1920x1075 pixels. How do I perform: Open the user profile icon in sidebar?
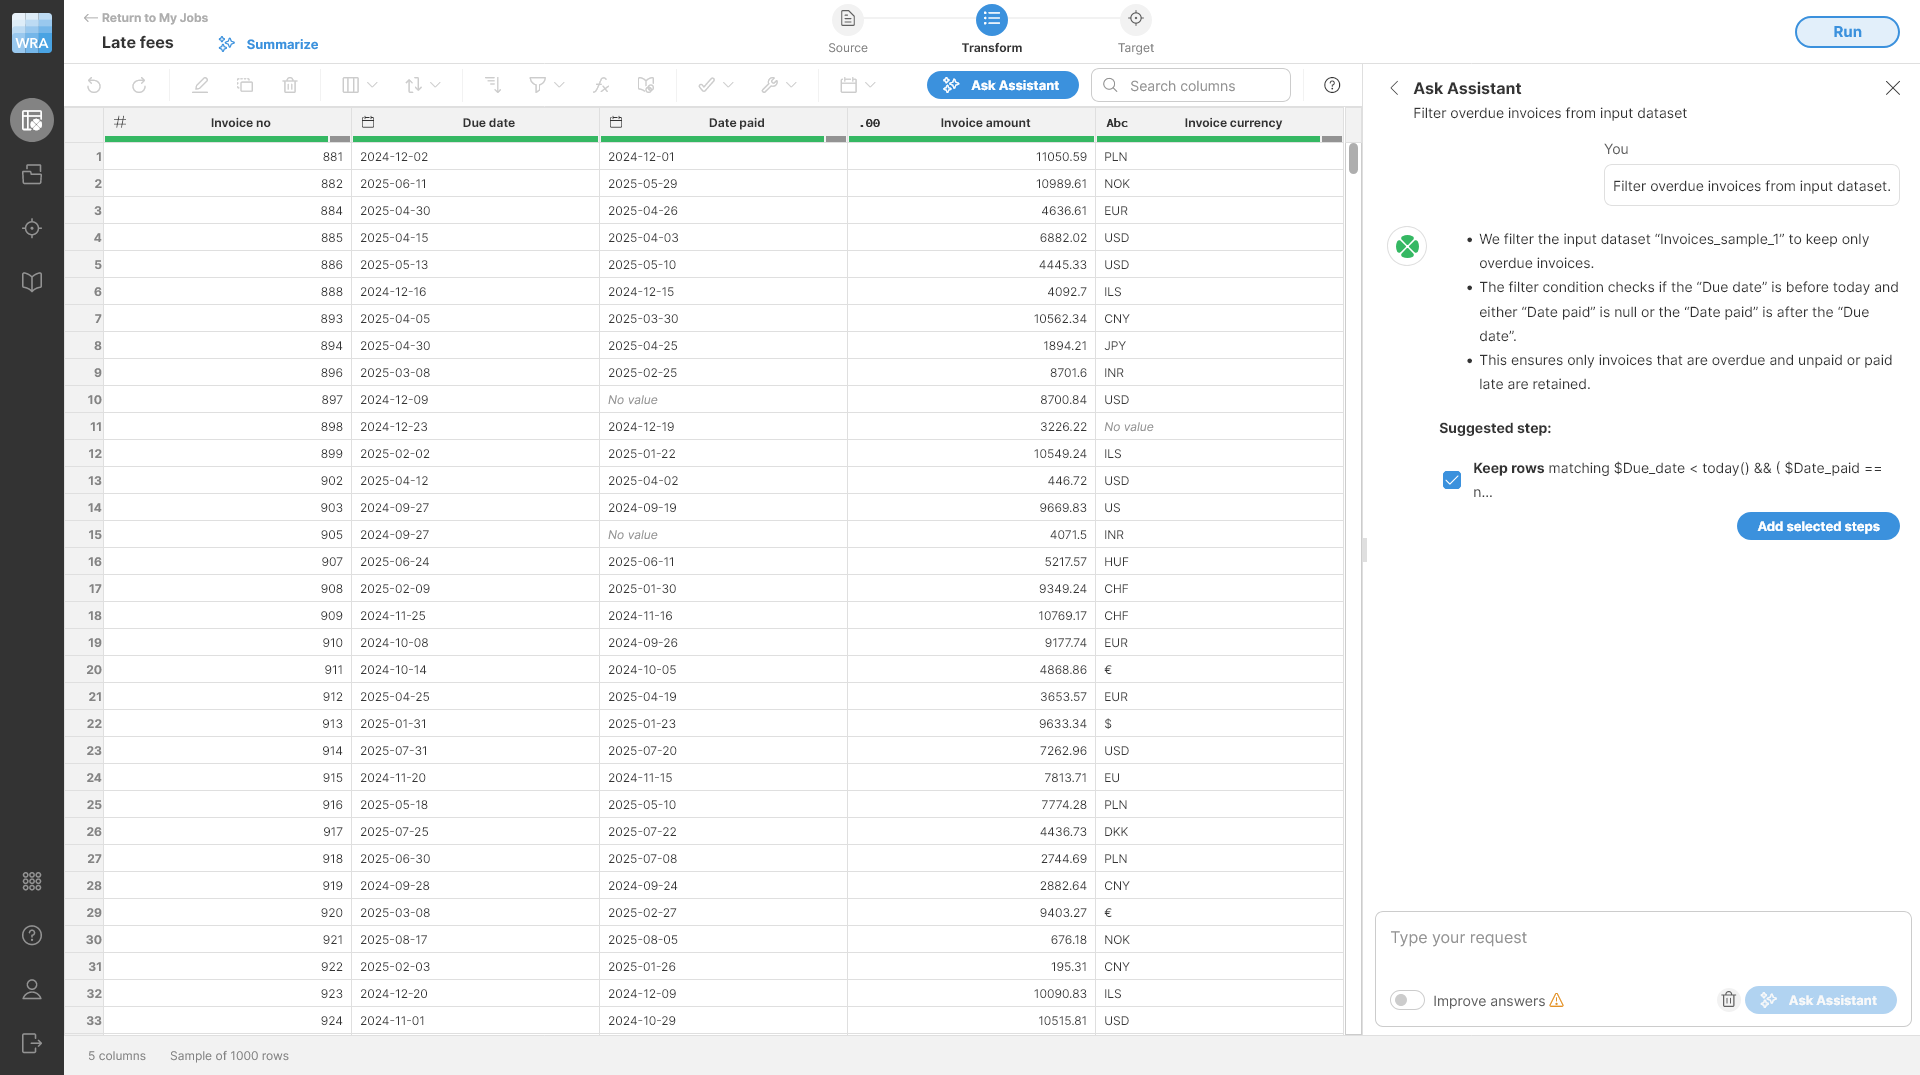coord(32,989)
